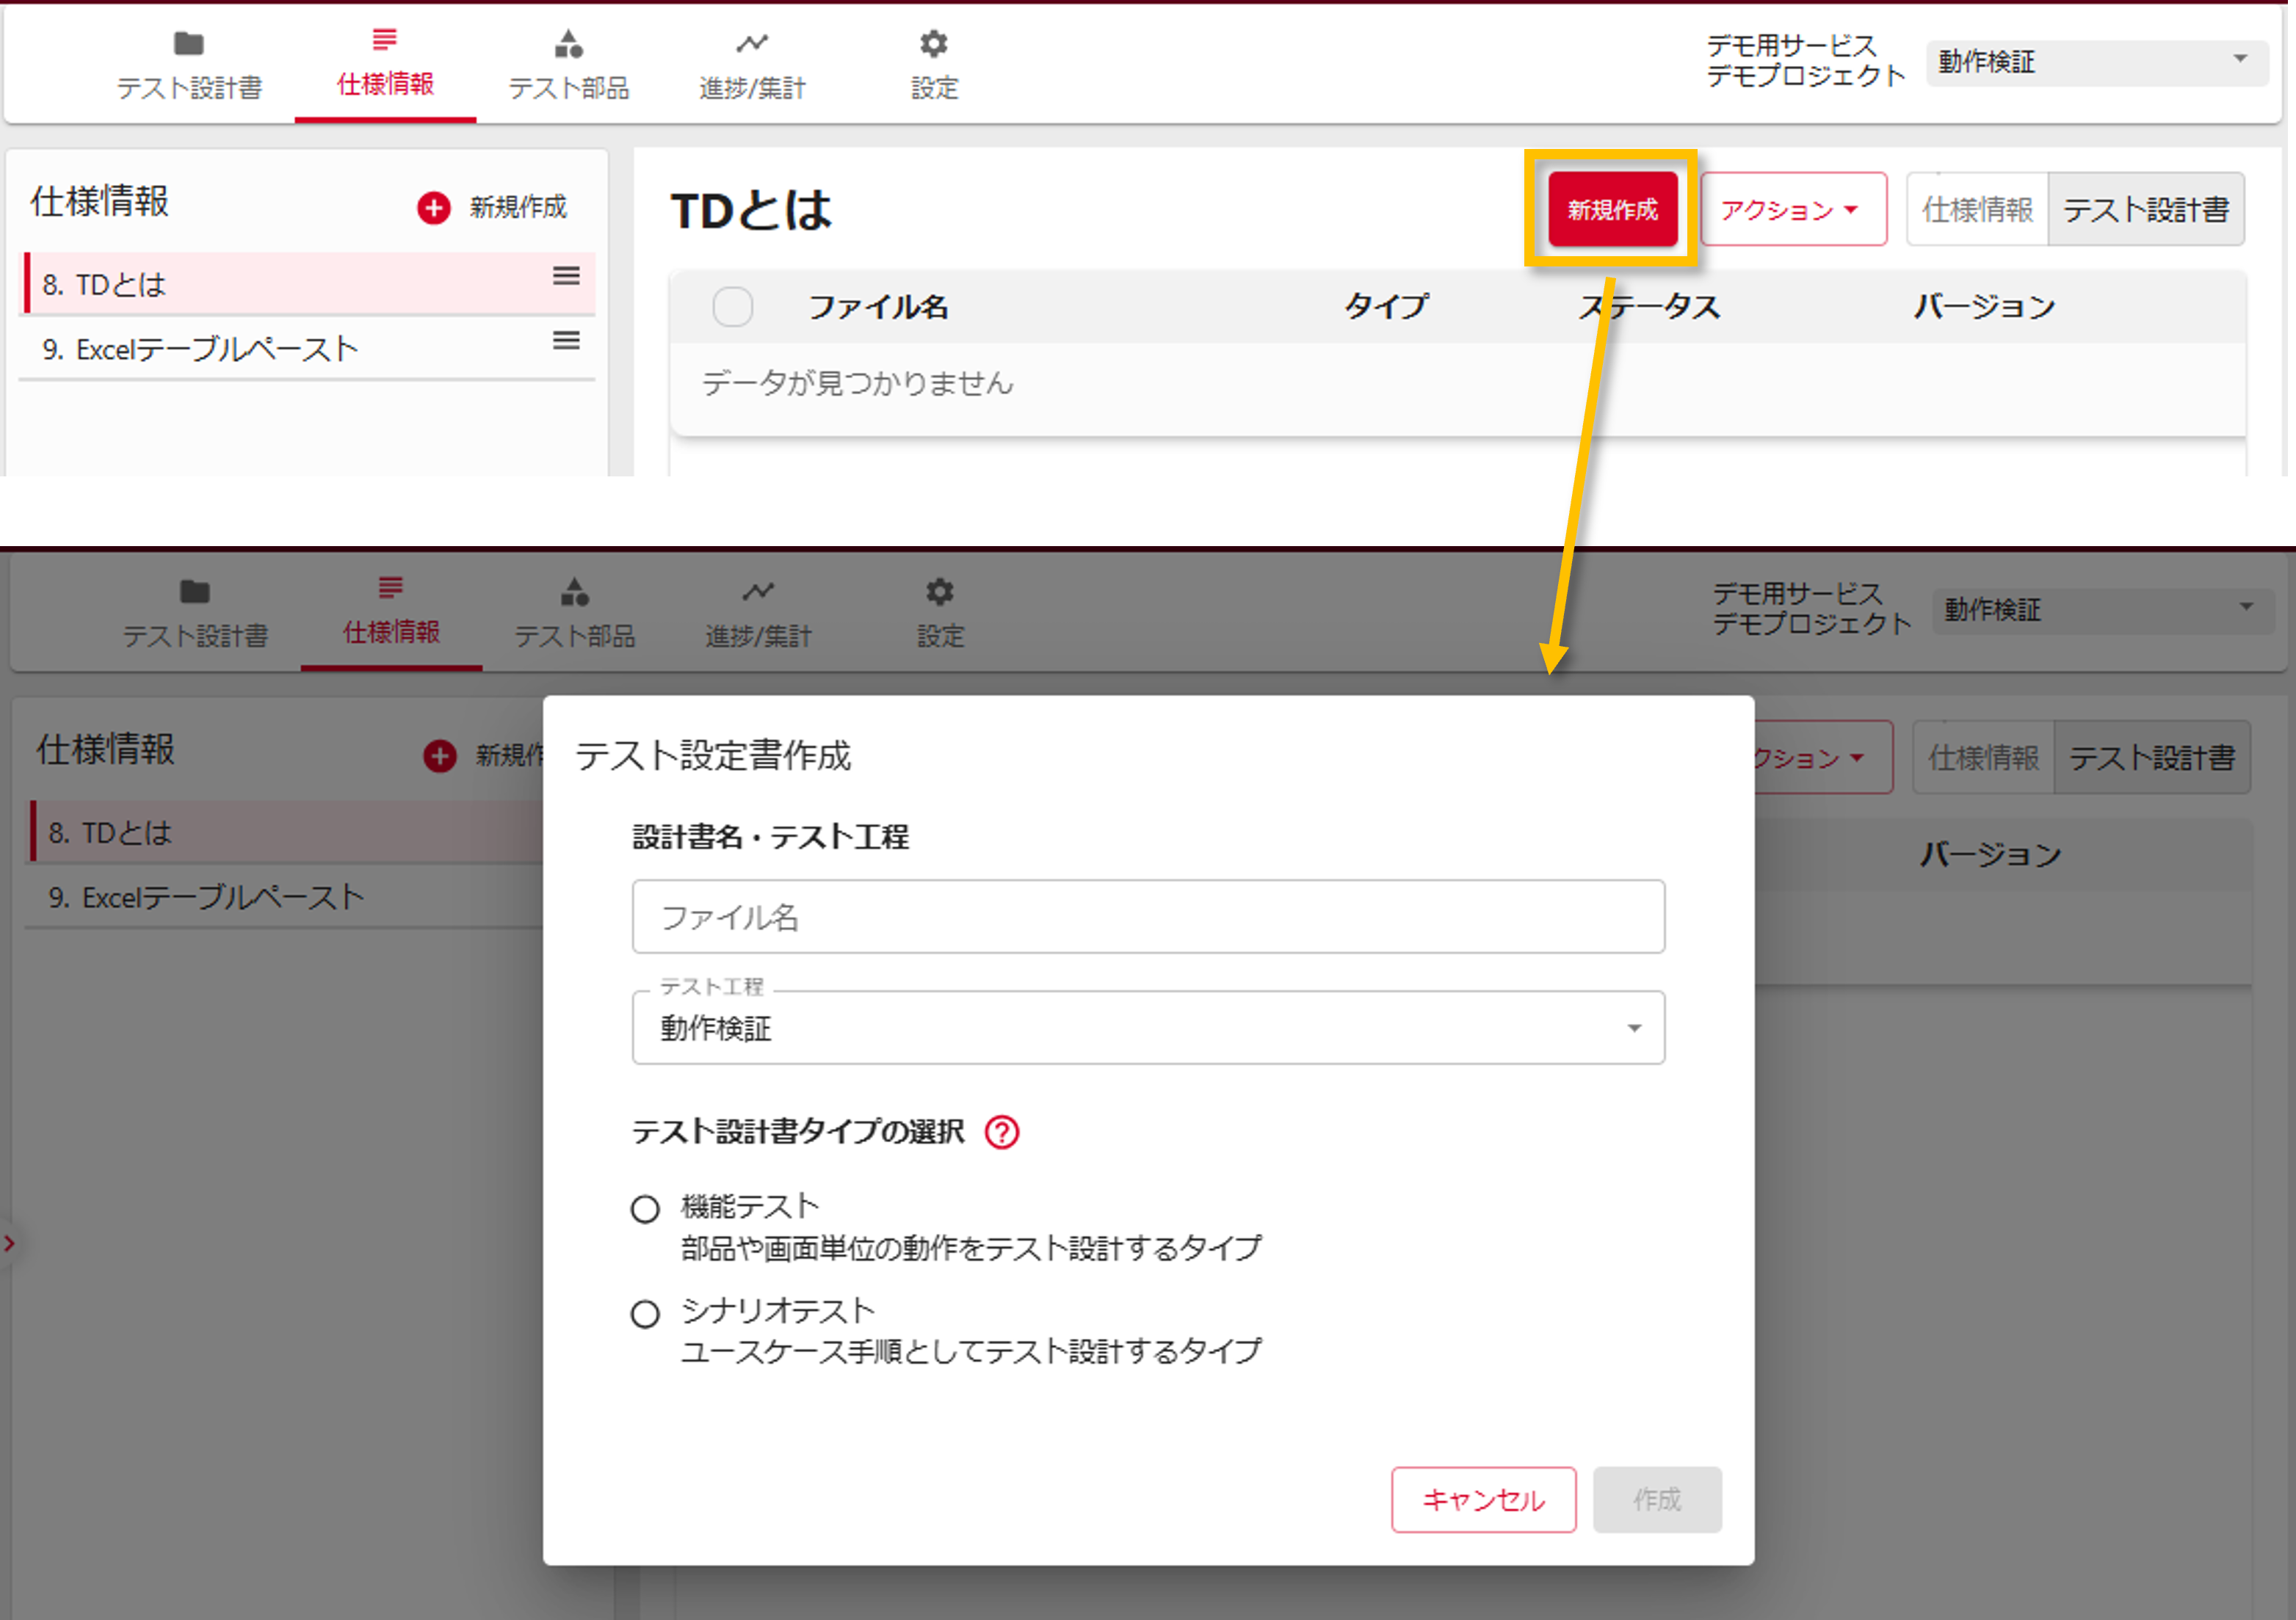Screen dimensions: 2296x1620
Task: Open hamburger menu for '9. Excelテーブルペースト' row
Action: pyautogui.click(x=566, y=341)
